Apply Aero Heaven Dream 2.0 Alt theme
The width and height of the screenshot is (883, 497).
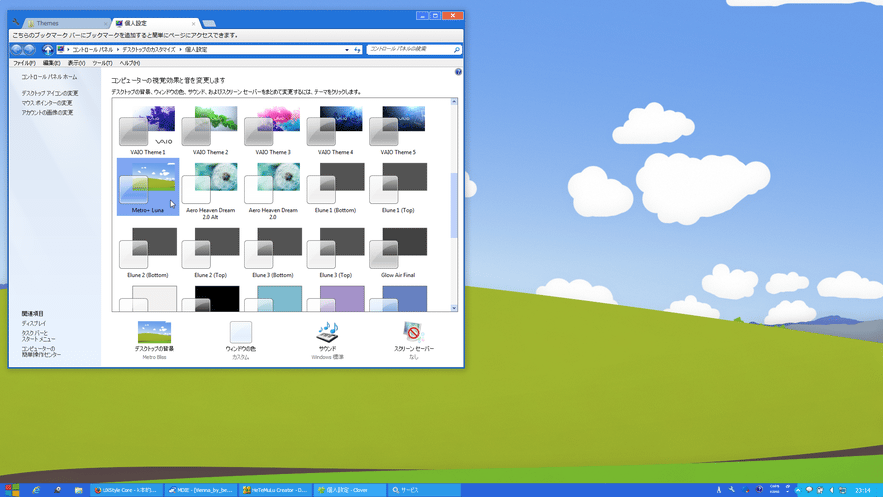[211, 190]
